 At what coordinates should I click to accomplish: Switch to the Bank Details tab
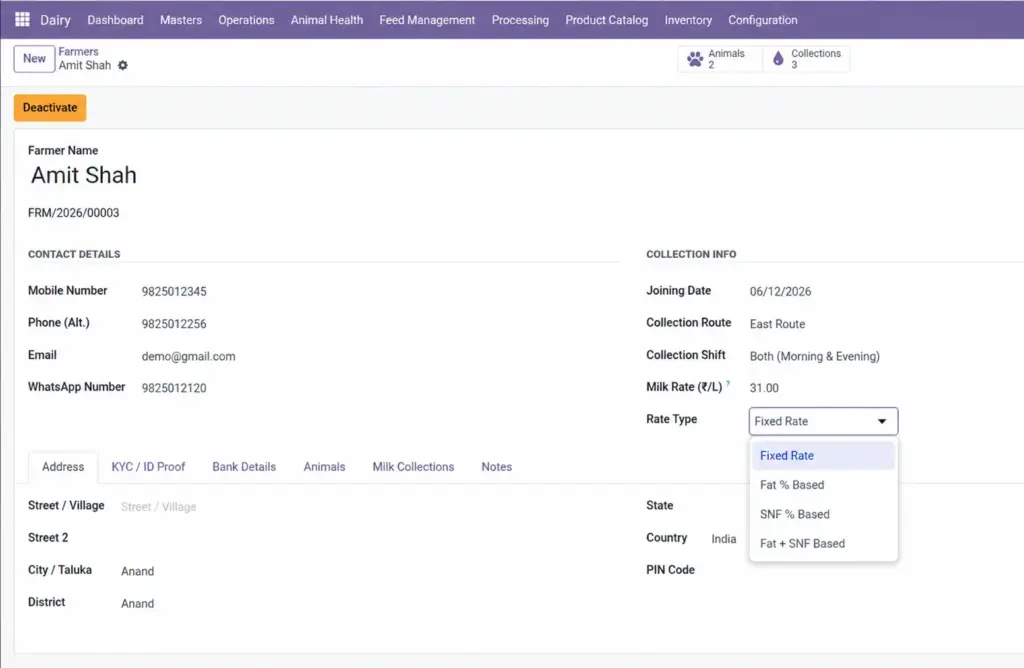tap(244, 467)
